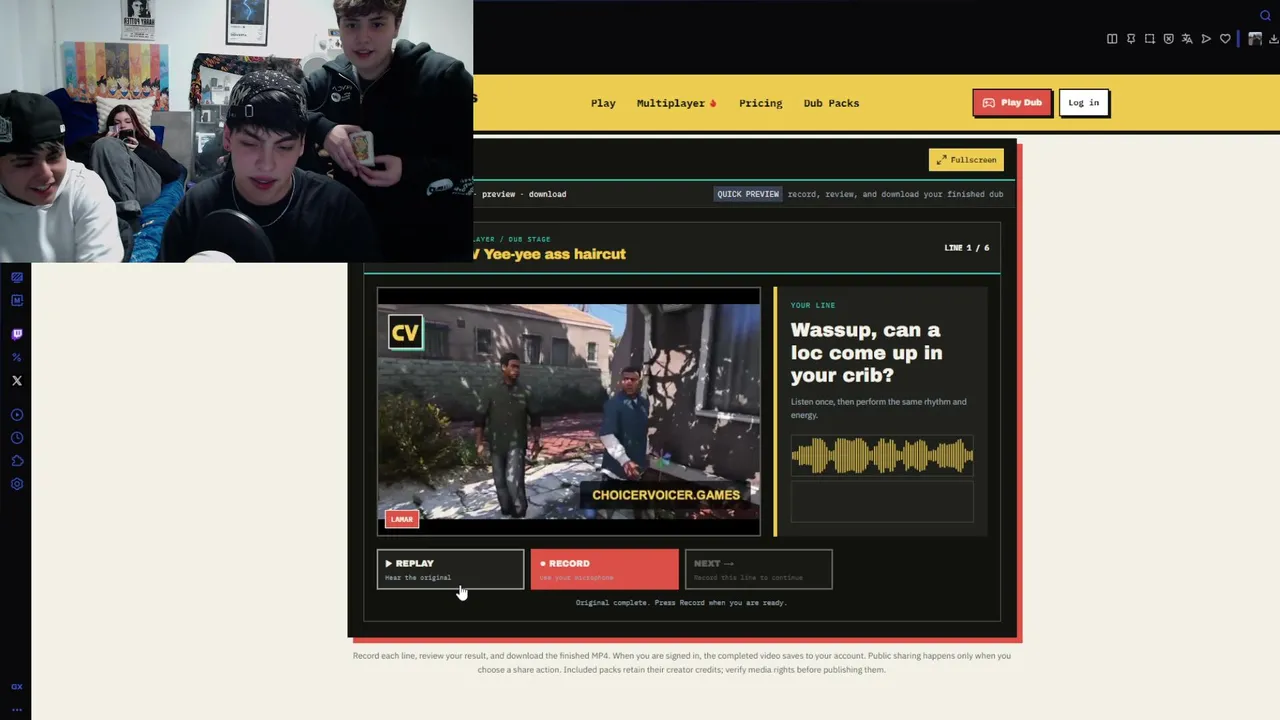Click 'Record each line, review your result' paragraph
Screen dimensions: 1280x720
[x=682, y=662]
